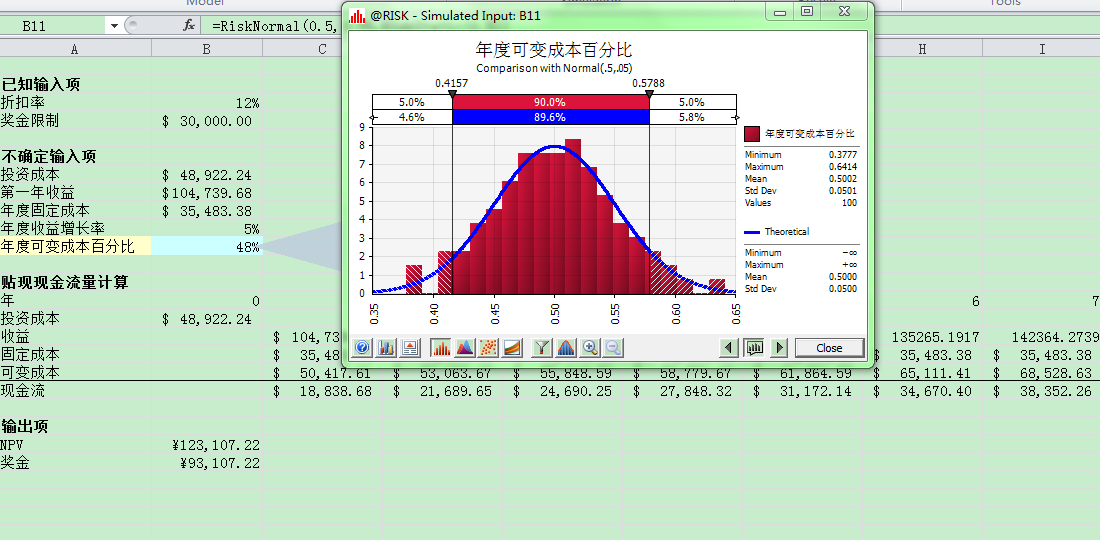1100x540 pixels.
Task: Click the @RISK window title icon
Action: [358, 15]
